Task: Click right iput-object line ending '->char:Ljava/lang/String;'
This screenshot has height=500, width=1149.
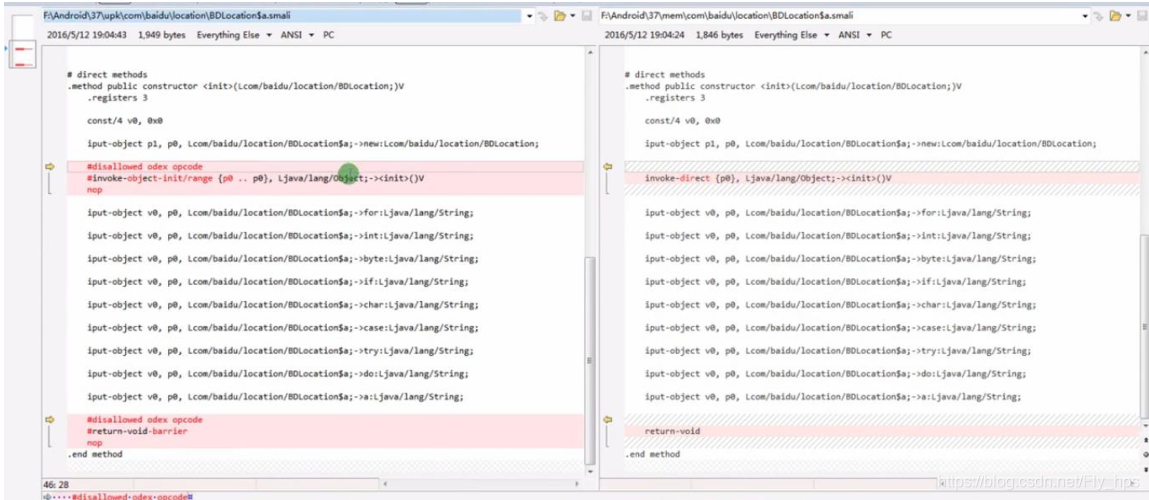Action: (x=840, y=305)
